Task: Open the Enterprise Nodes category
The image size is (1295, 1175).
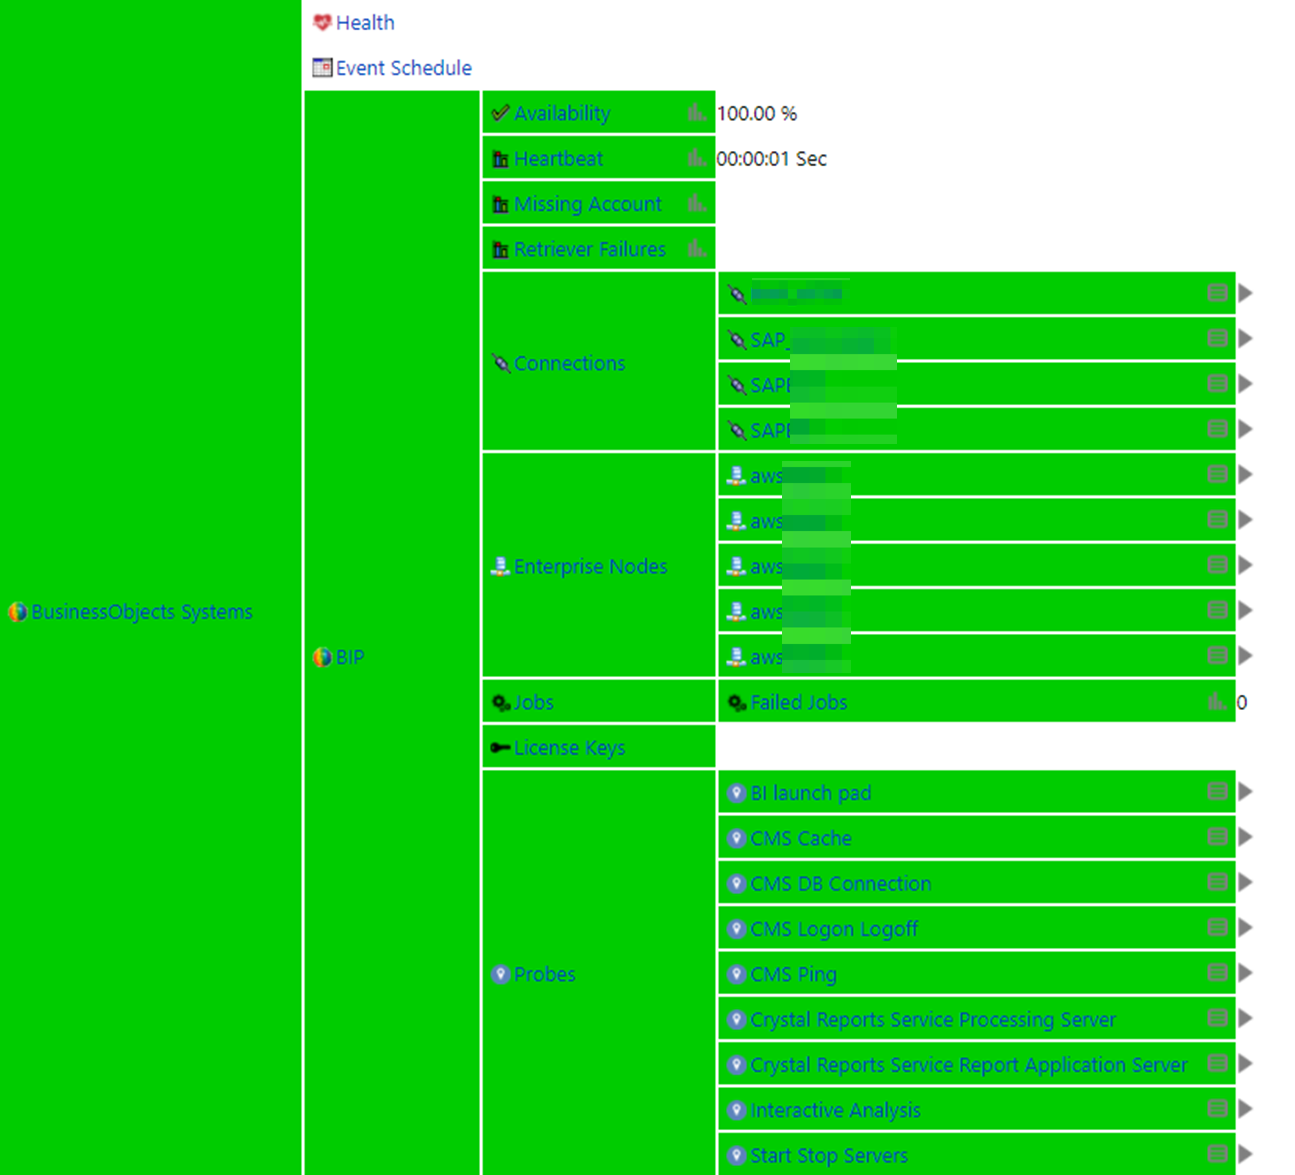Action: pyautogui.click(x=590, y=567)
